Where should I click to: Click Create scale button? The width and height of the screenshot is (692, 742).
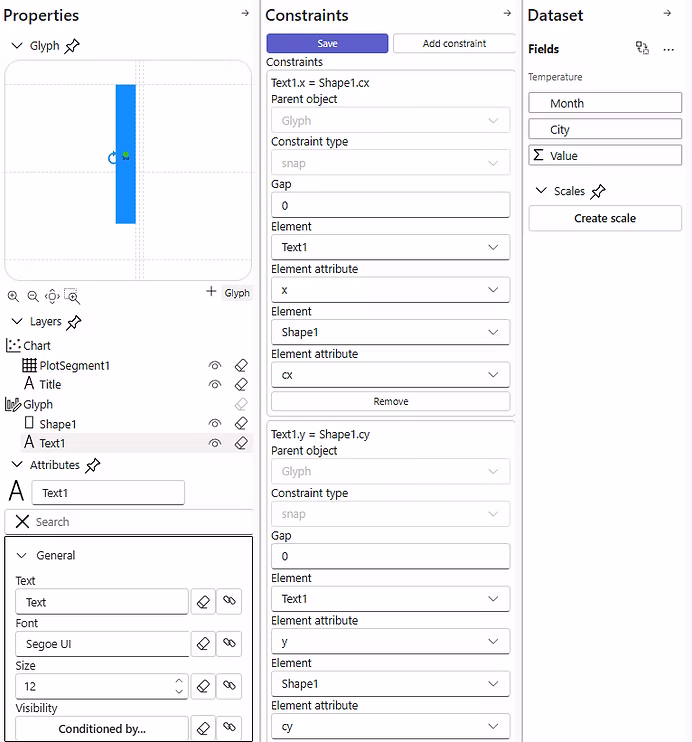(605, 218)
